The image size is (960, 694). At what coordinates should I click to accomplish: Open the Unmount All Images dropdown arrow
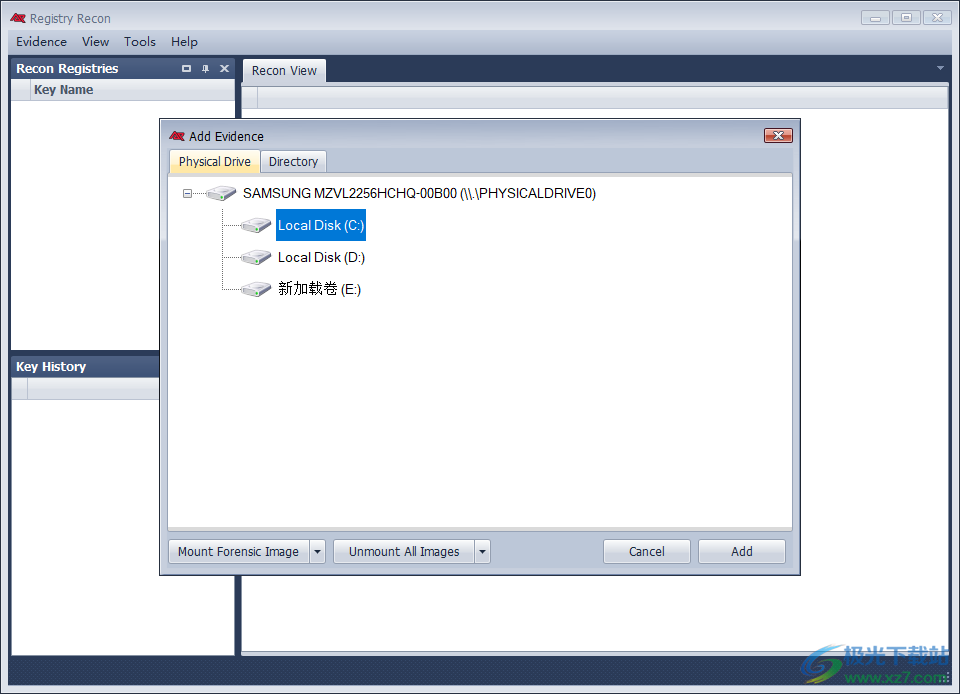[482, 551]
